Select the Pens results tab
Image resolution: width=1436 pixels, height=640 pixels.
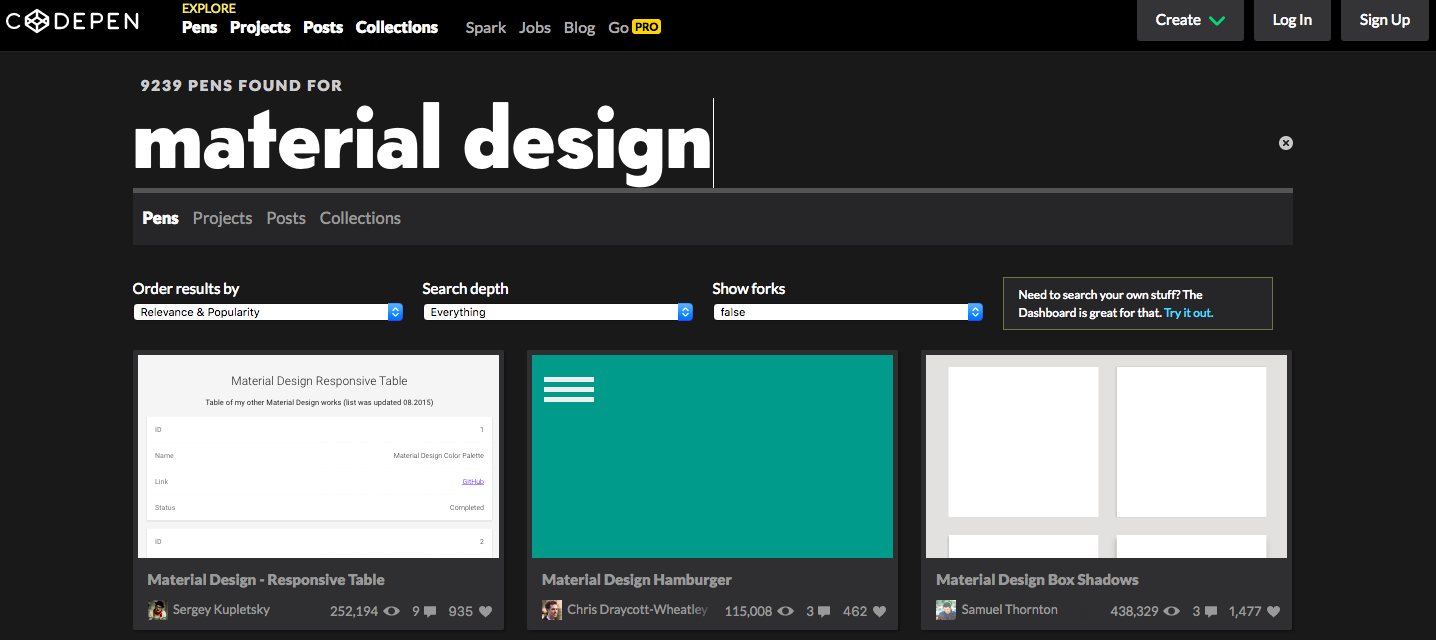coord(161,218)
